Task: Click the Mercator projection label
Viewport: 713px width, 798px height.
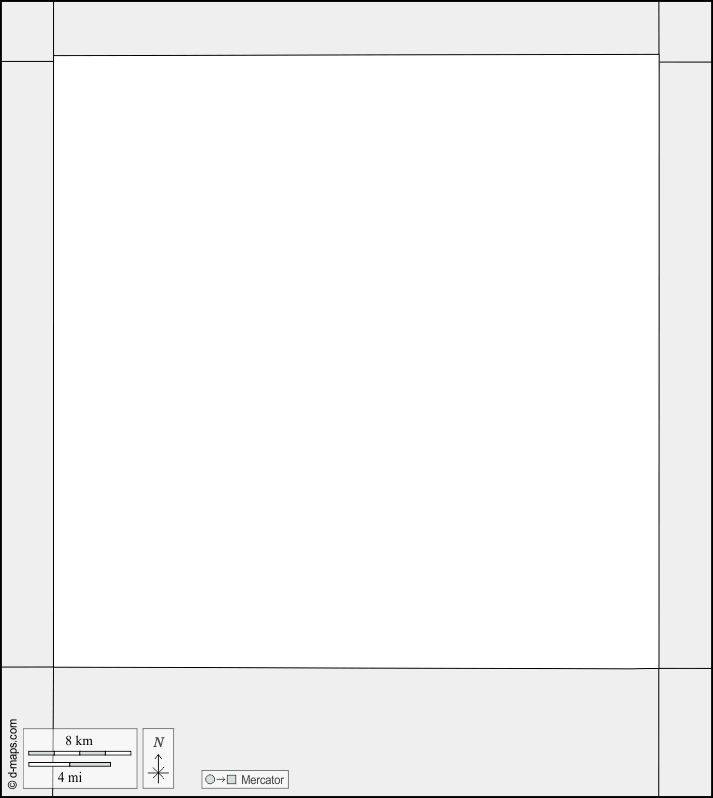Action: (x=262, y=780)
